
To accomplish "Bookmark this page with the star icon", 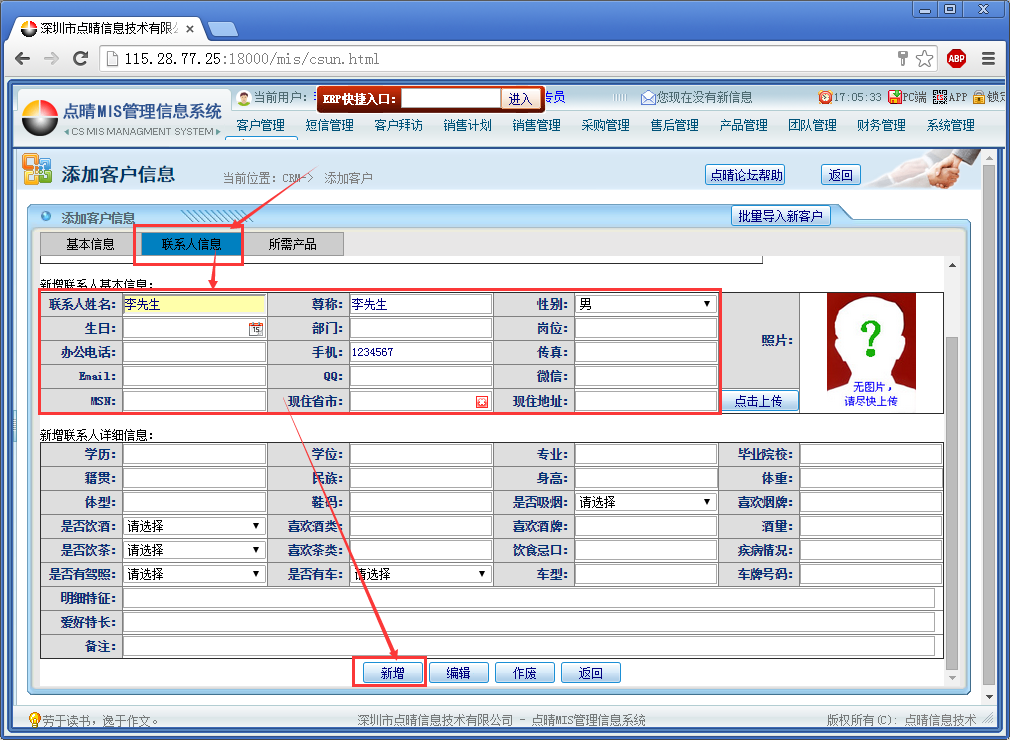I will click(925, 59).
